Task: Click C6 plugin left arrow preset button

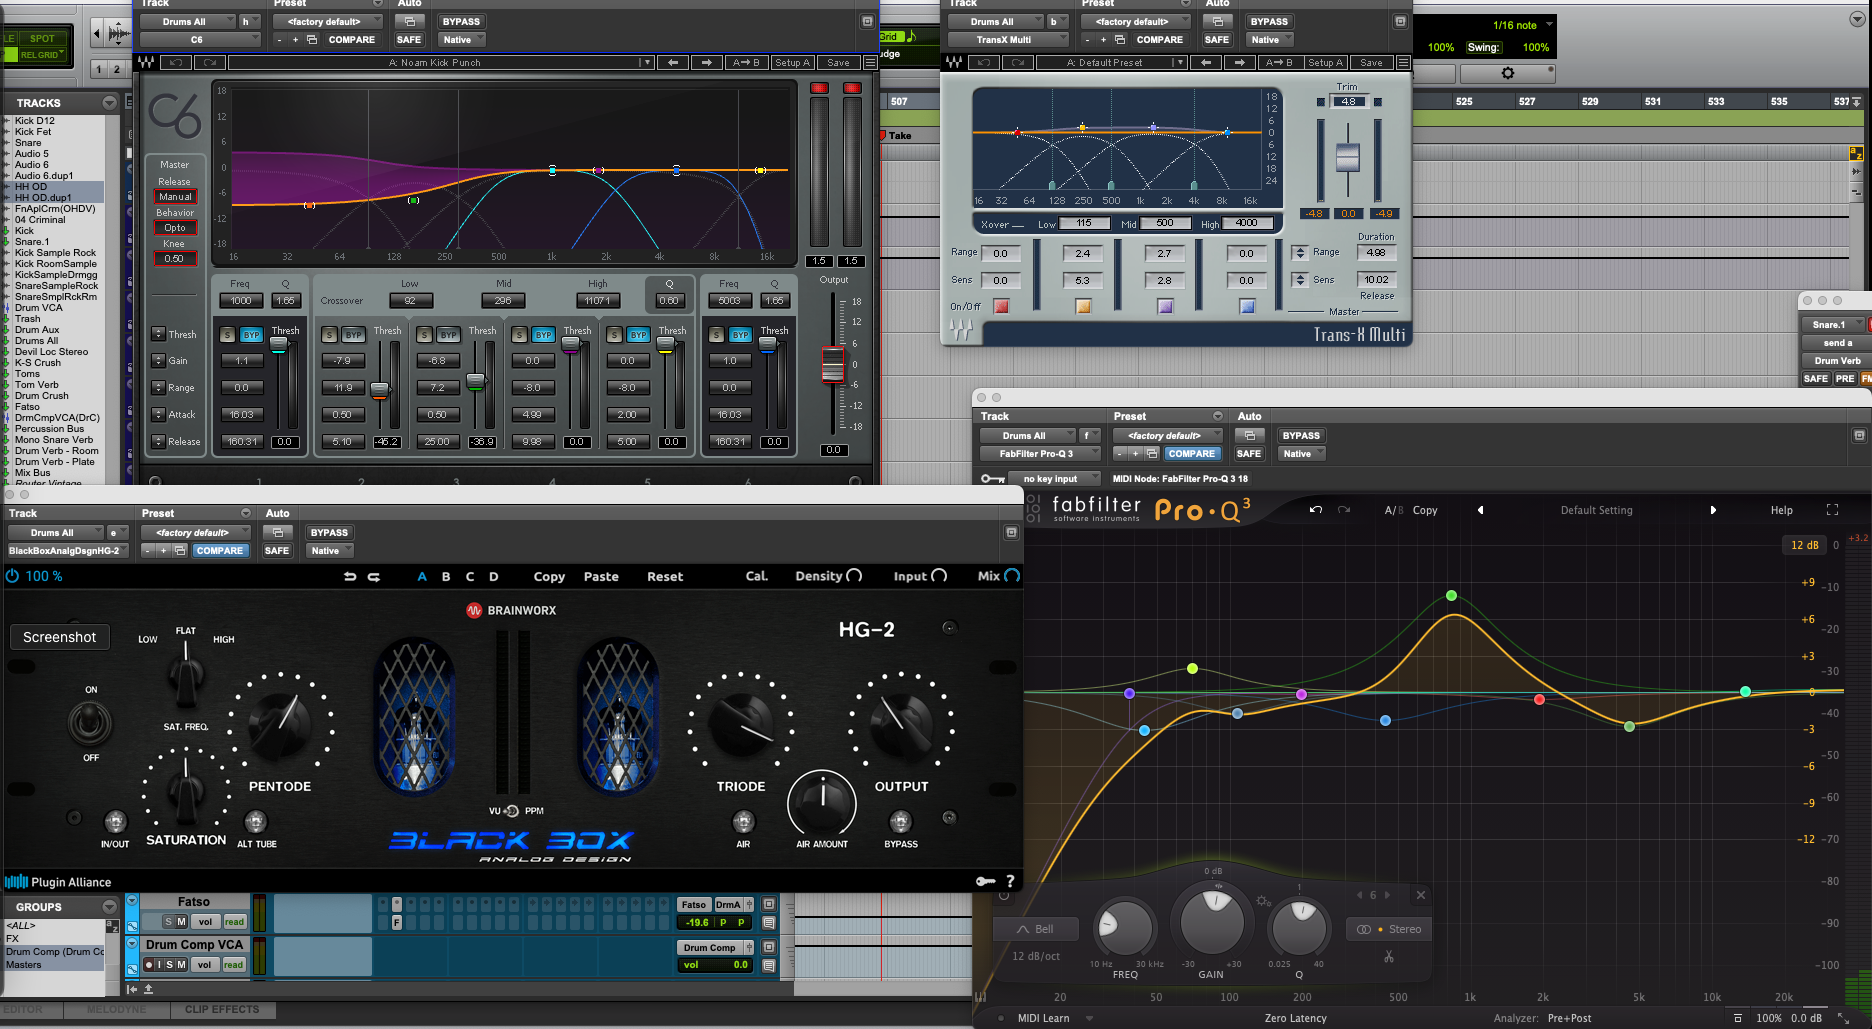Action: tap(673, 62)
